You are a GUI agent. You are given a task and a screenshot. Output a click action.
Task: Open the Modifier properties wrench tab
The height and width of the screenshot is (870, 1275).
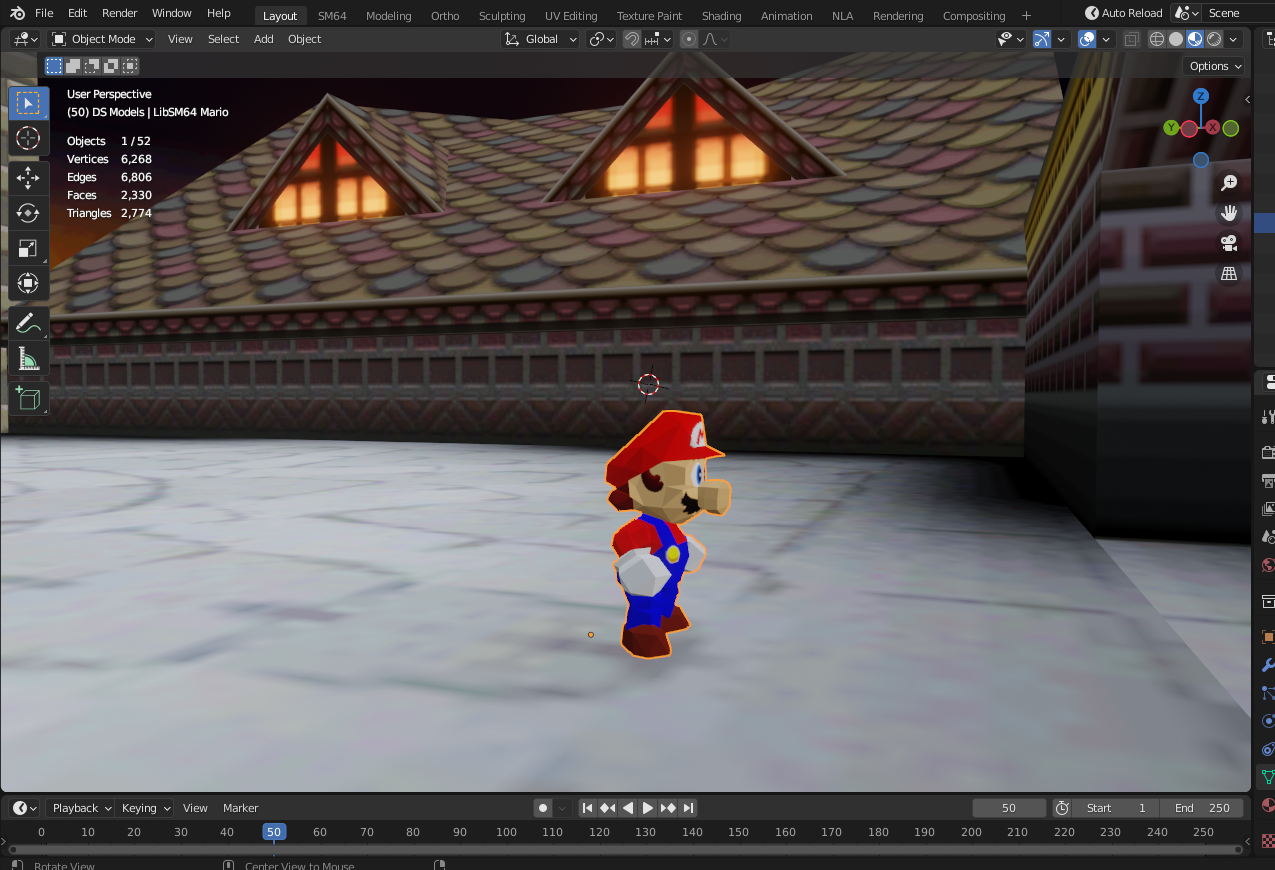[1266, 664]
